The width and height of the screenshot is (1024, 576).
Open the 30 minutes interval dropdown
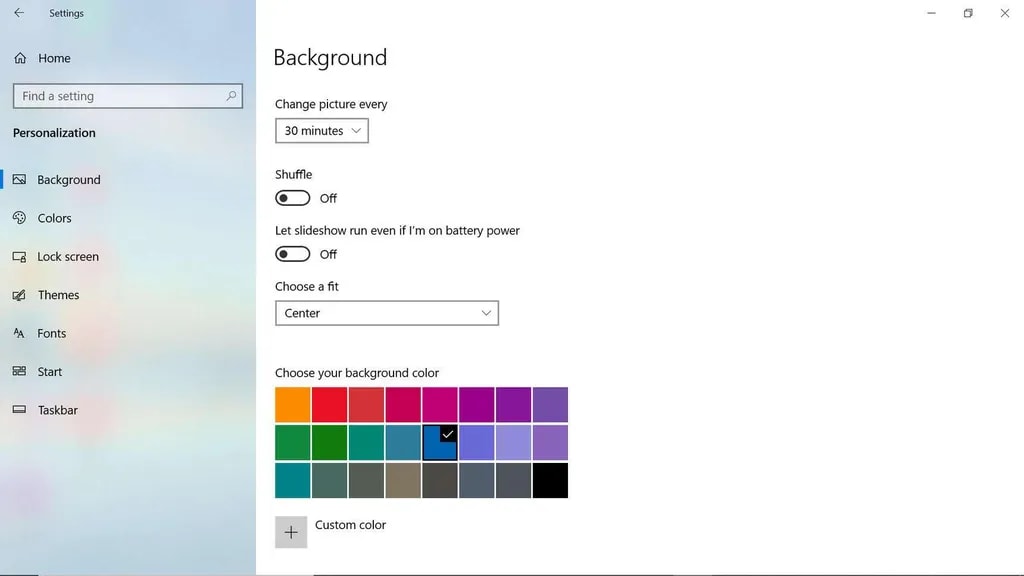[x=322, y=131]
